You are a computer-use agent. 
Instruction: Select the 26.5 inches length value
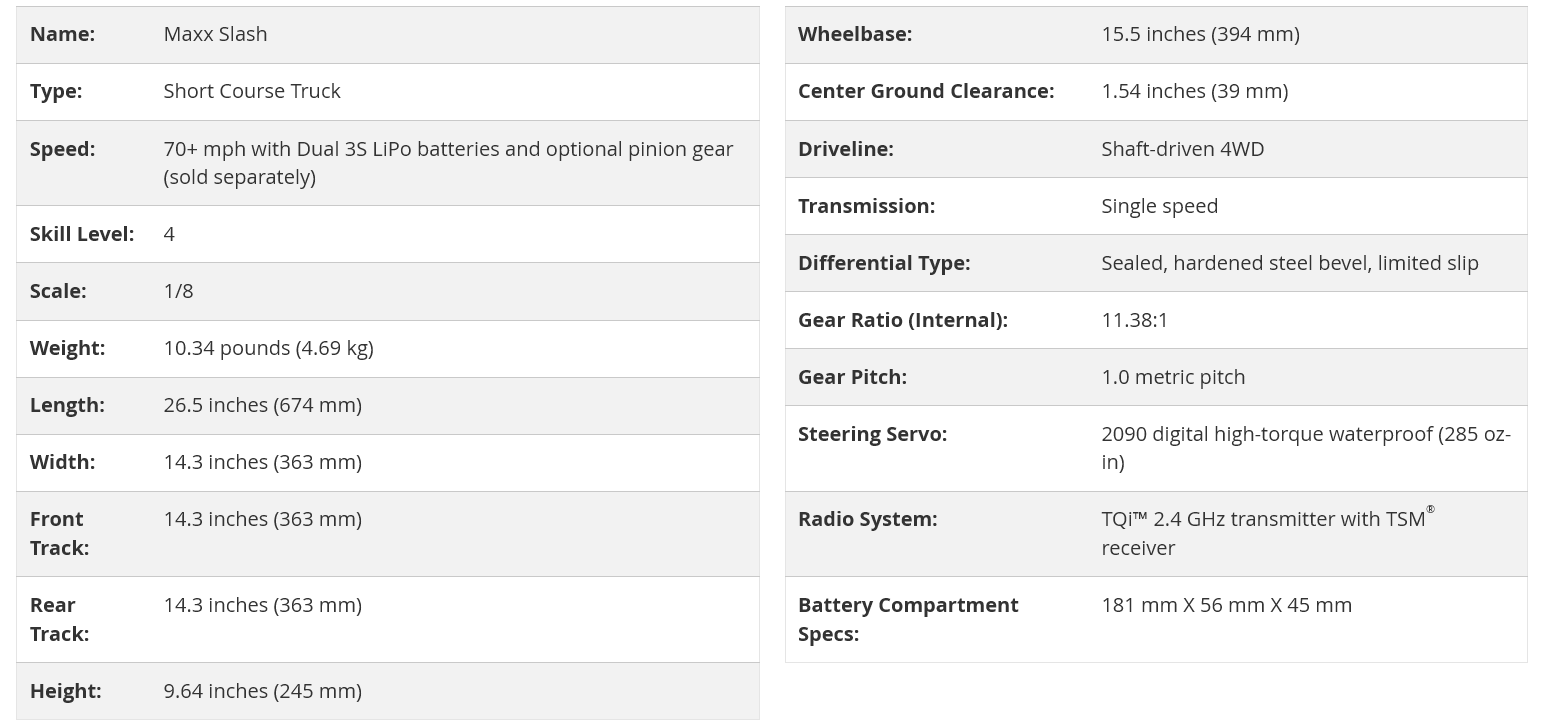pos(262,405)
